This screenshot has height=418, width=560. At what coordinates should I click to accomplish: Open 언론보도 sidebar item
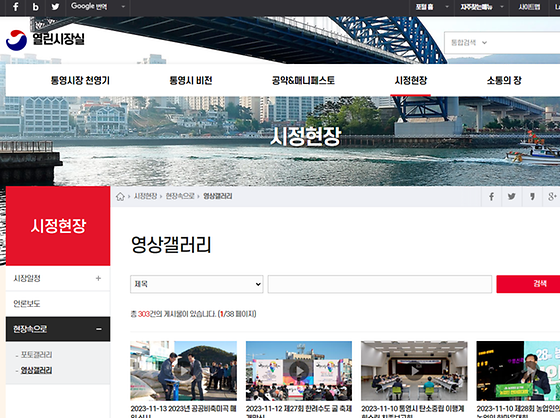point(58,304)
